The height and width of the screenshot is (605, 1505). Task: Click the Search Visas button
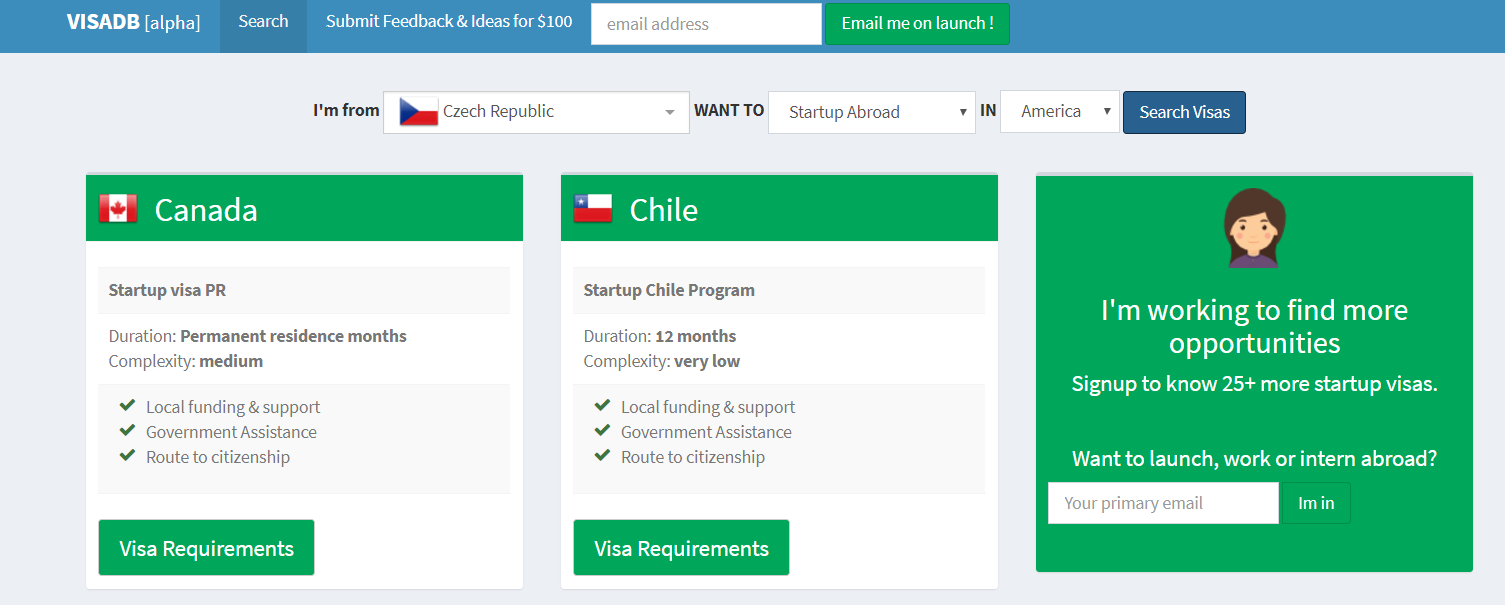(x=1184, y=112)
